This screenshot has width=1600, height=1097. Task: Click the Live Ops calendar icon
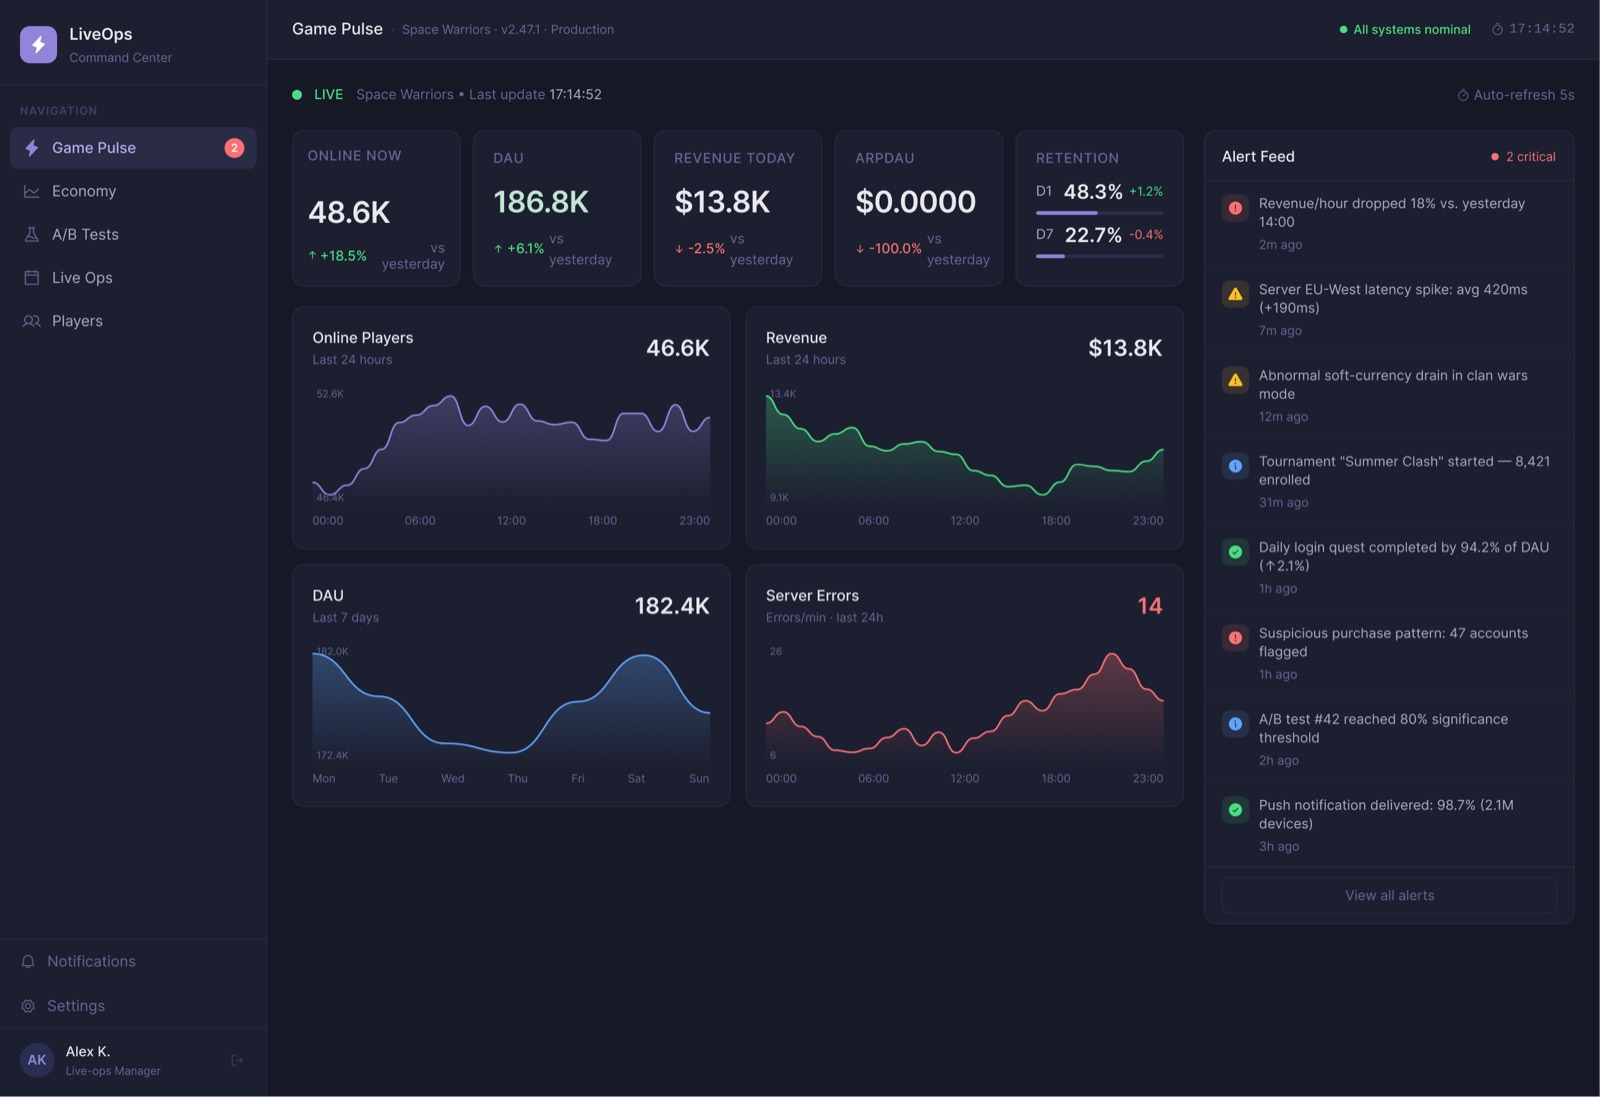click(x=32, y=278)
